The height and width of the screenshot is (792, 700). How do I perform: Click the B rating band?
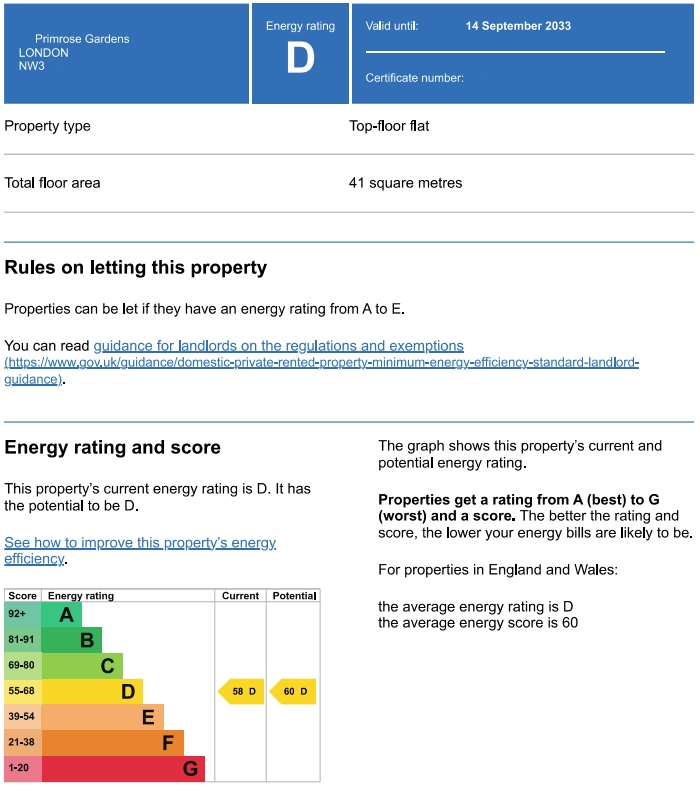click(72, 640)
